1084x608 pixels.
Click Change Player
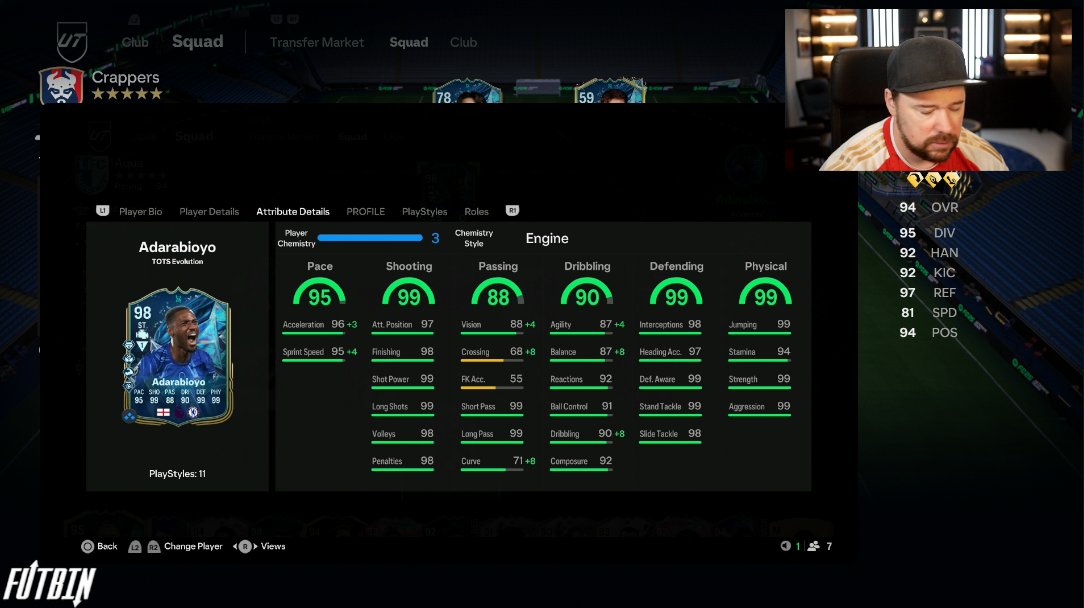193,546
